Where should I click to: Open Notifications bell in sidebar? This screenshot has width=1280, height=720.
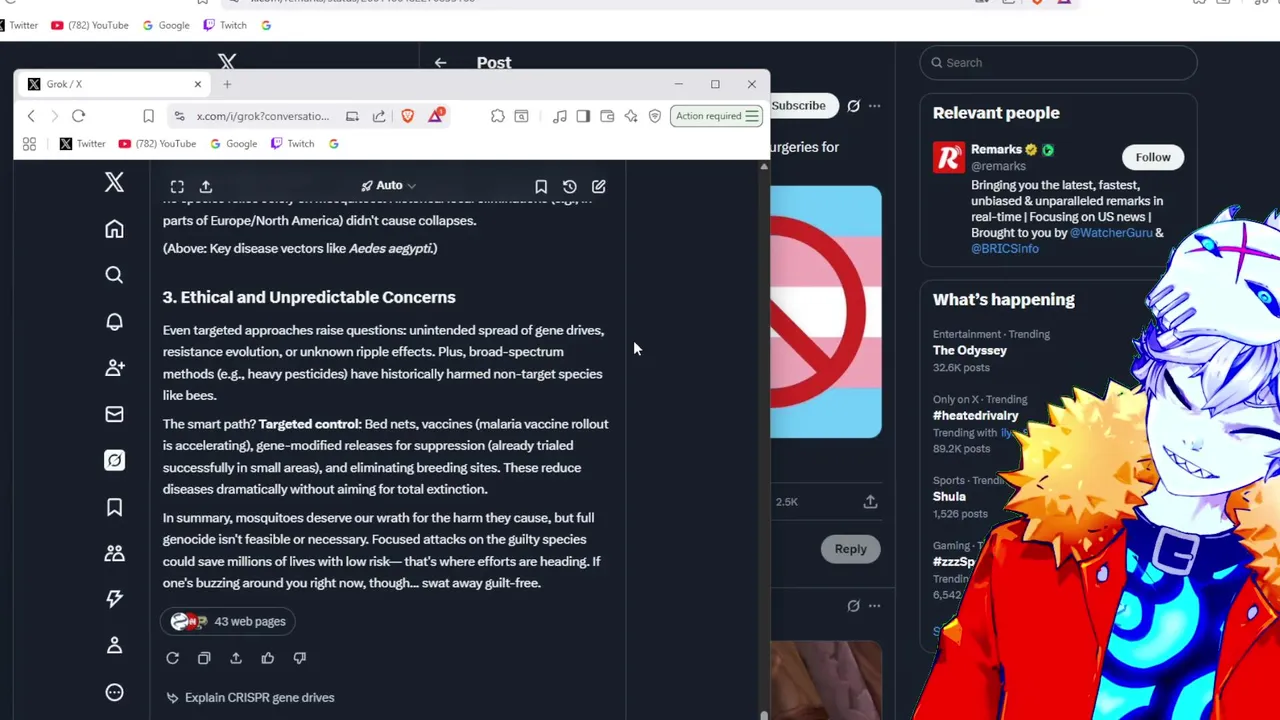(114, 322)
